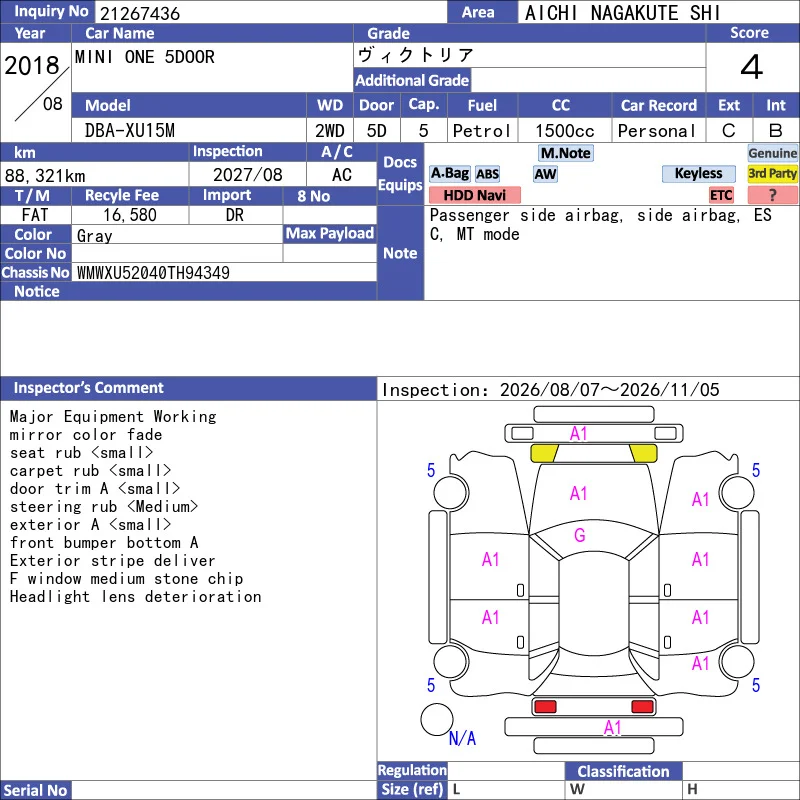Click the red left tail light
The width and height of the screenshot is (800, 800).
544,707
